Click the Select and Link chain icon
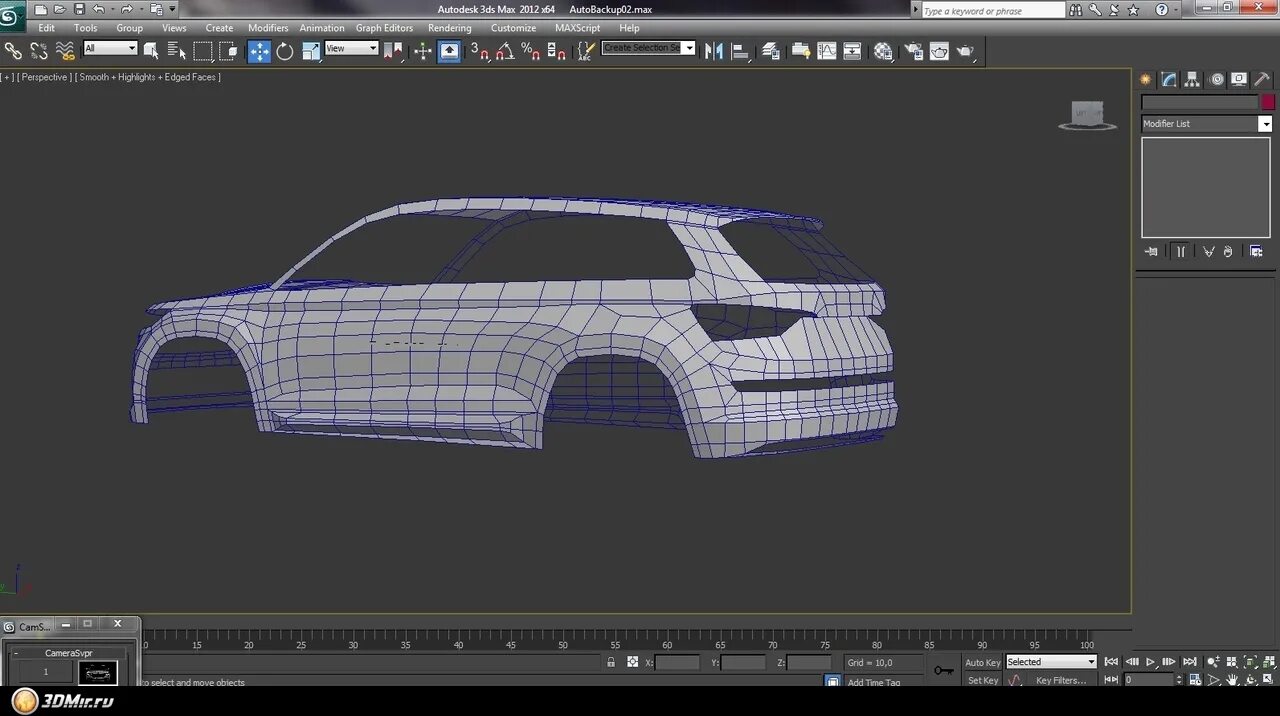1280x716 pixels. click(13, 50)
